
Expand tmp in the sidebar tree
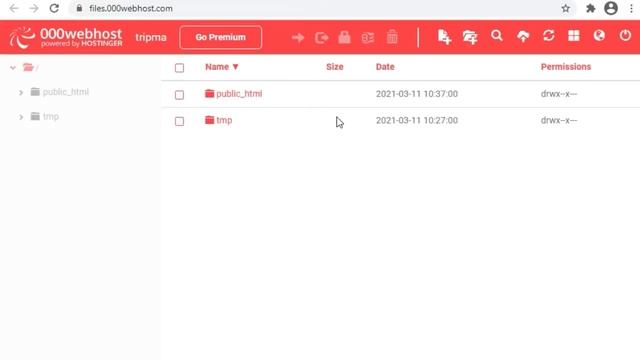coord(21,117)
